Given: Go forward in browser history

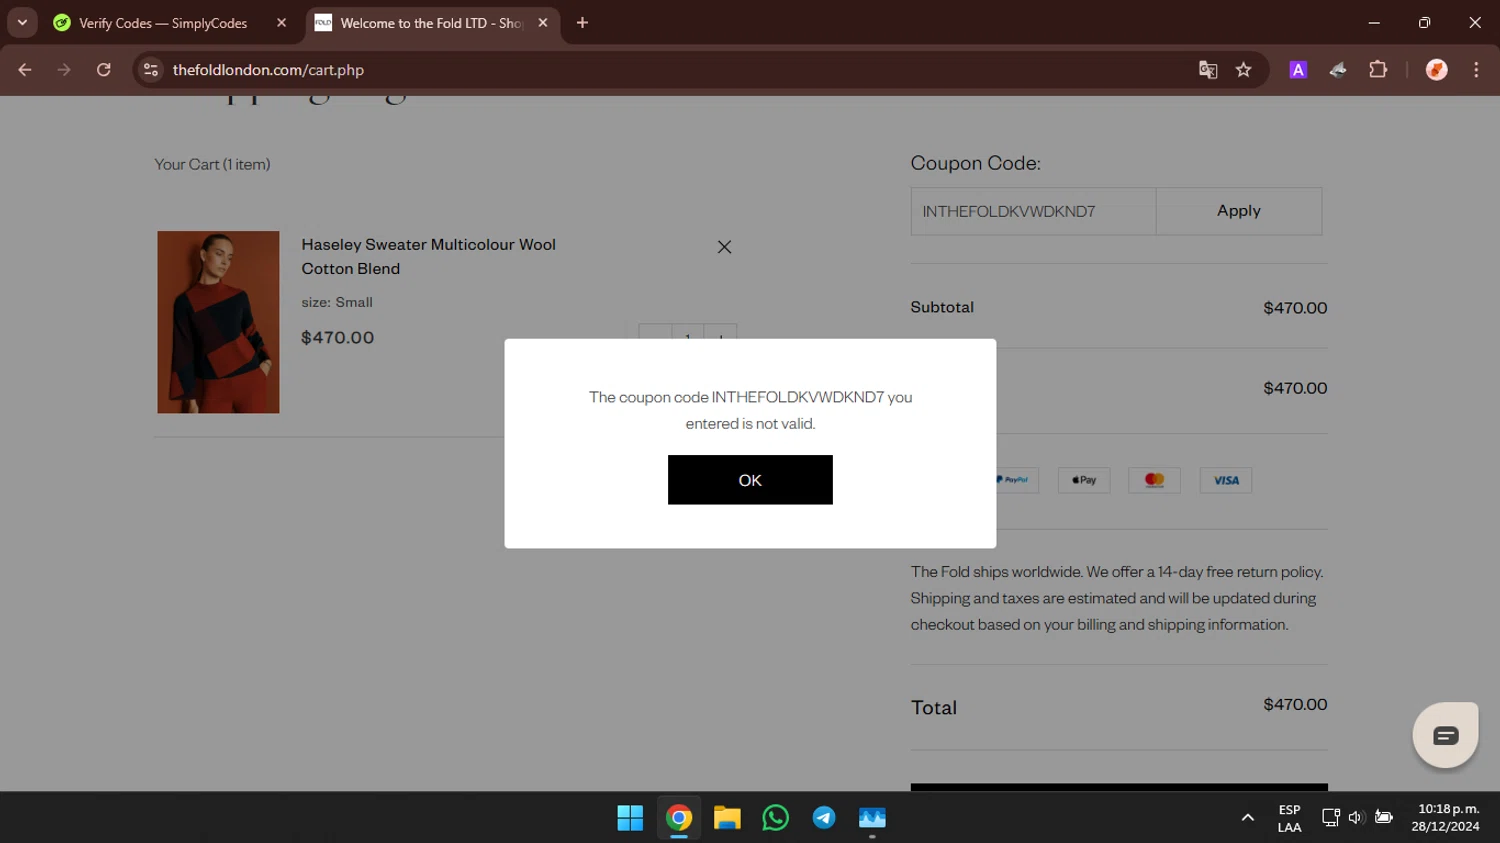Looking at the screenshot, I should click(x=64, y=70).
